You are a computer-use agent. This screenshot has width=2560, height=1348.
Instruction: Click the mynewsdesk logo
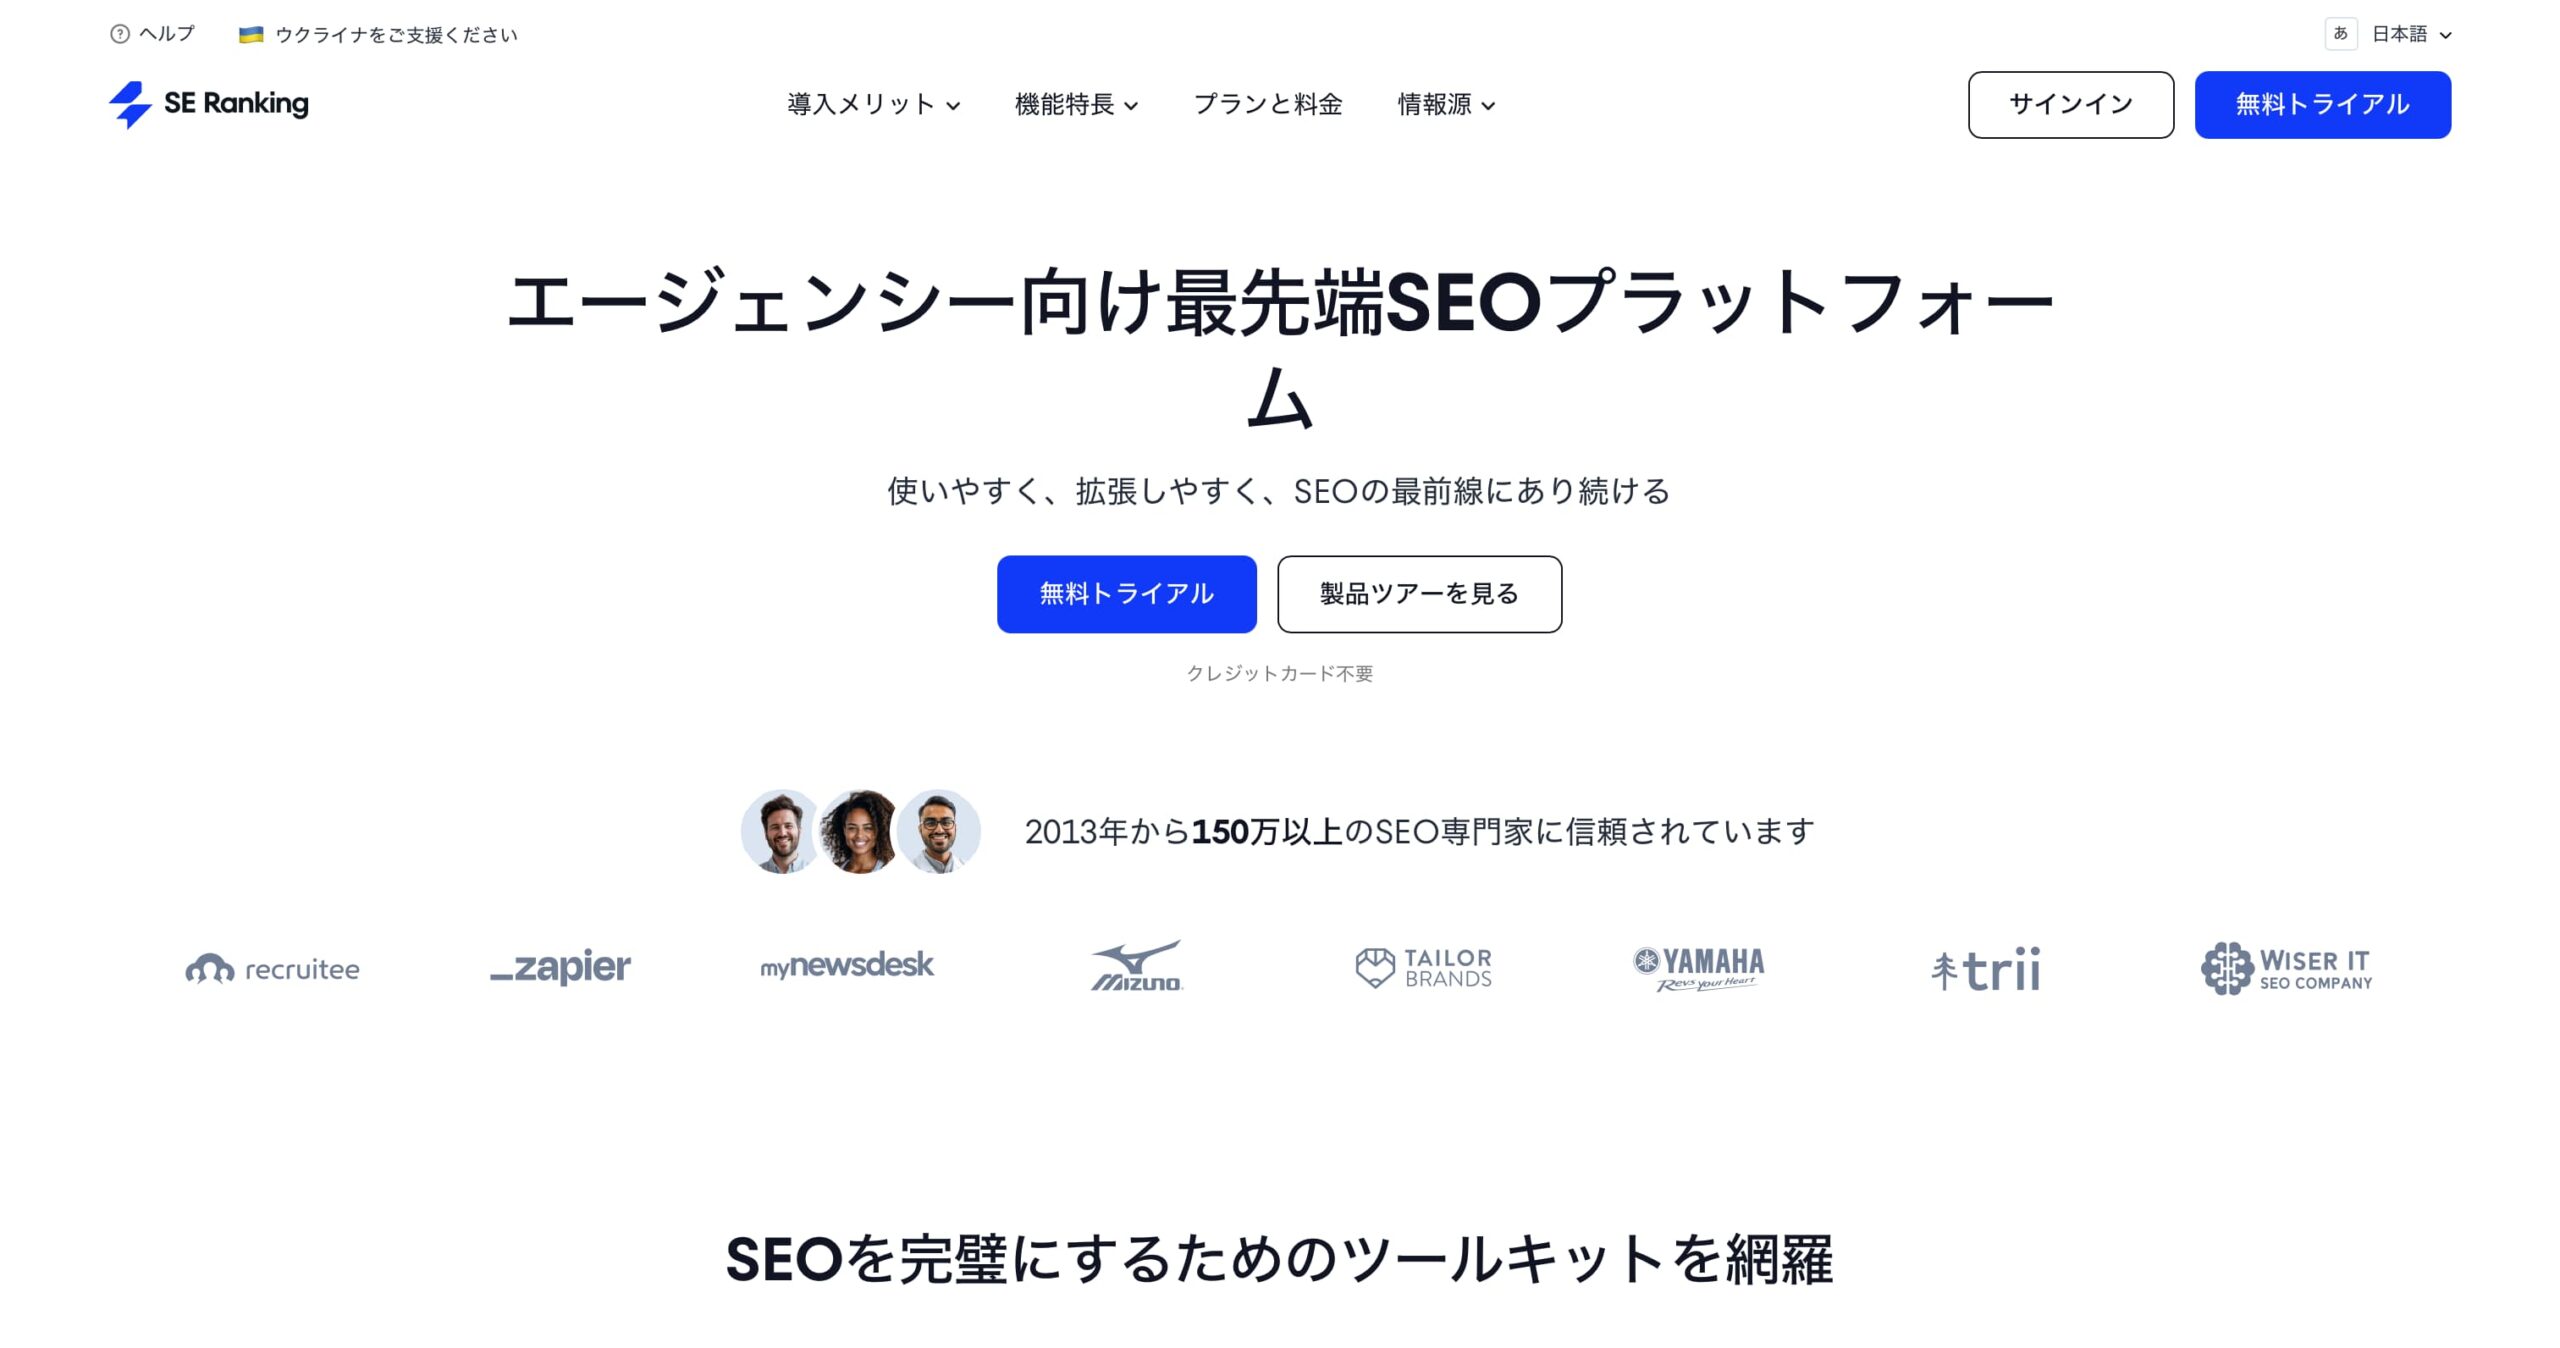pyautogui.click(x=847, y=966)
